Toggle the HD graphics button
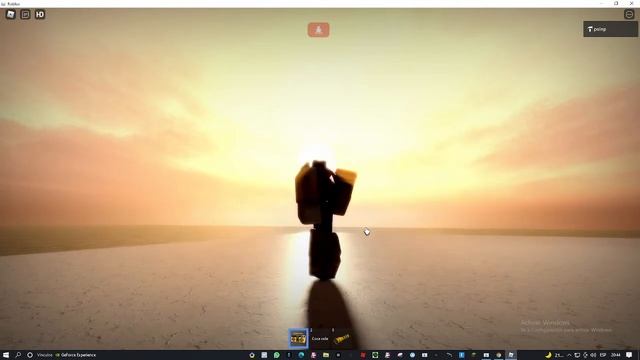The height and width of the screenshot is (360, 640). [x=40, y=15]
